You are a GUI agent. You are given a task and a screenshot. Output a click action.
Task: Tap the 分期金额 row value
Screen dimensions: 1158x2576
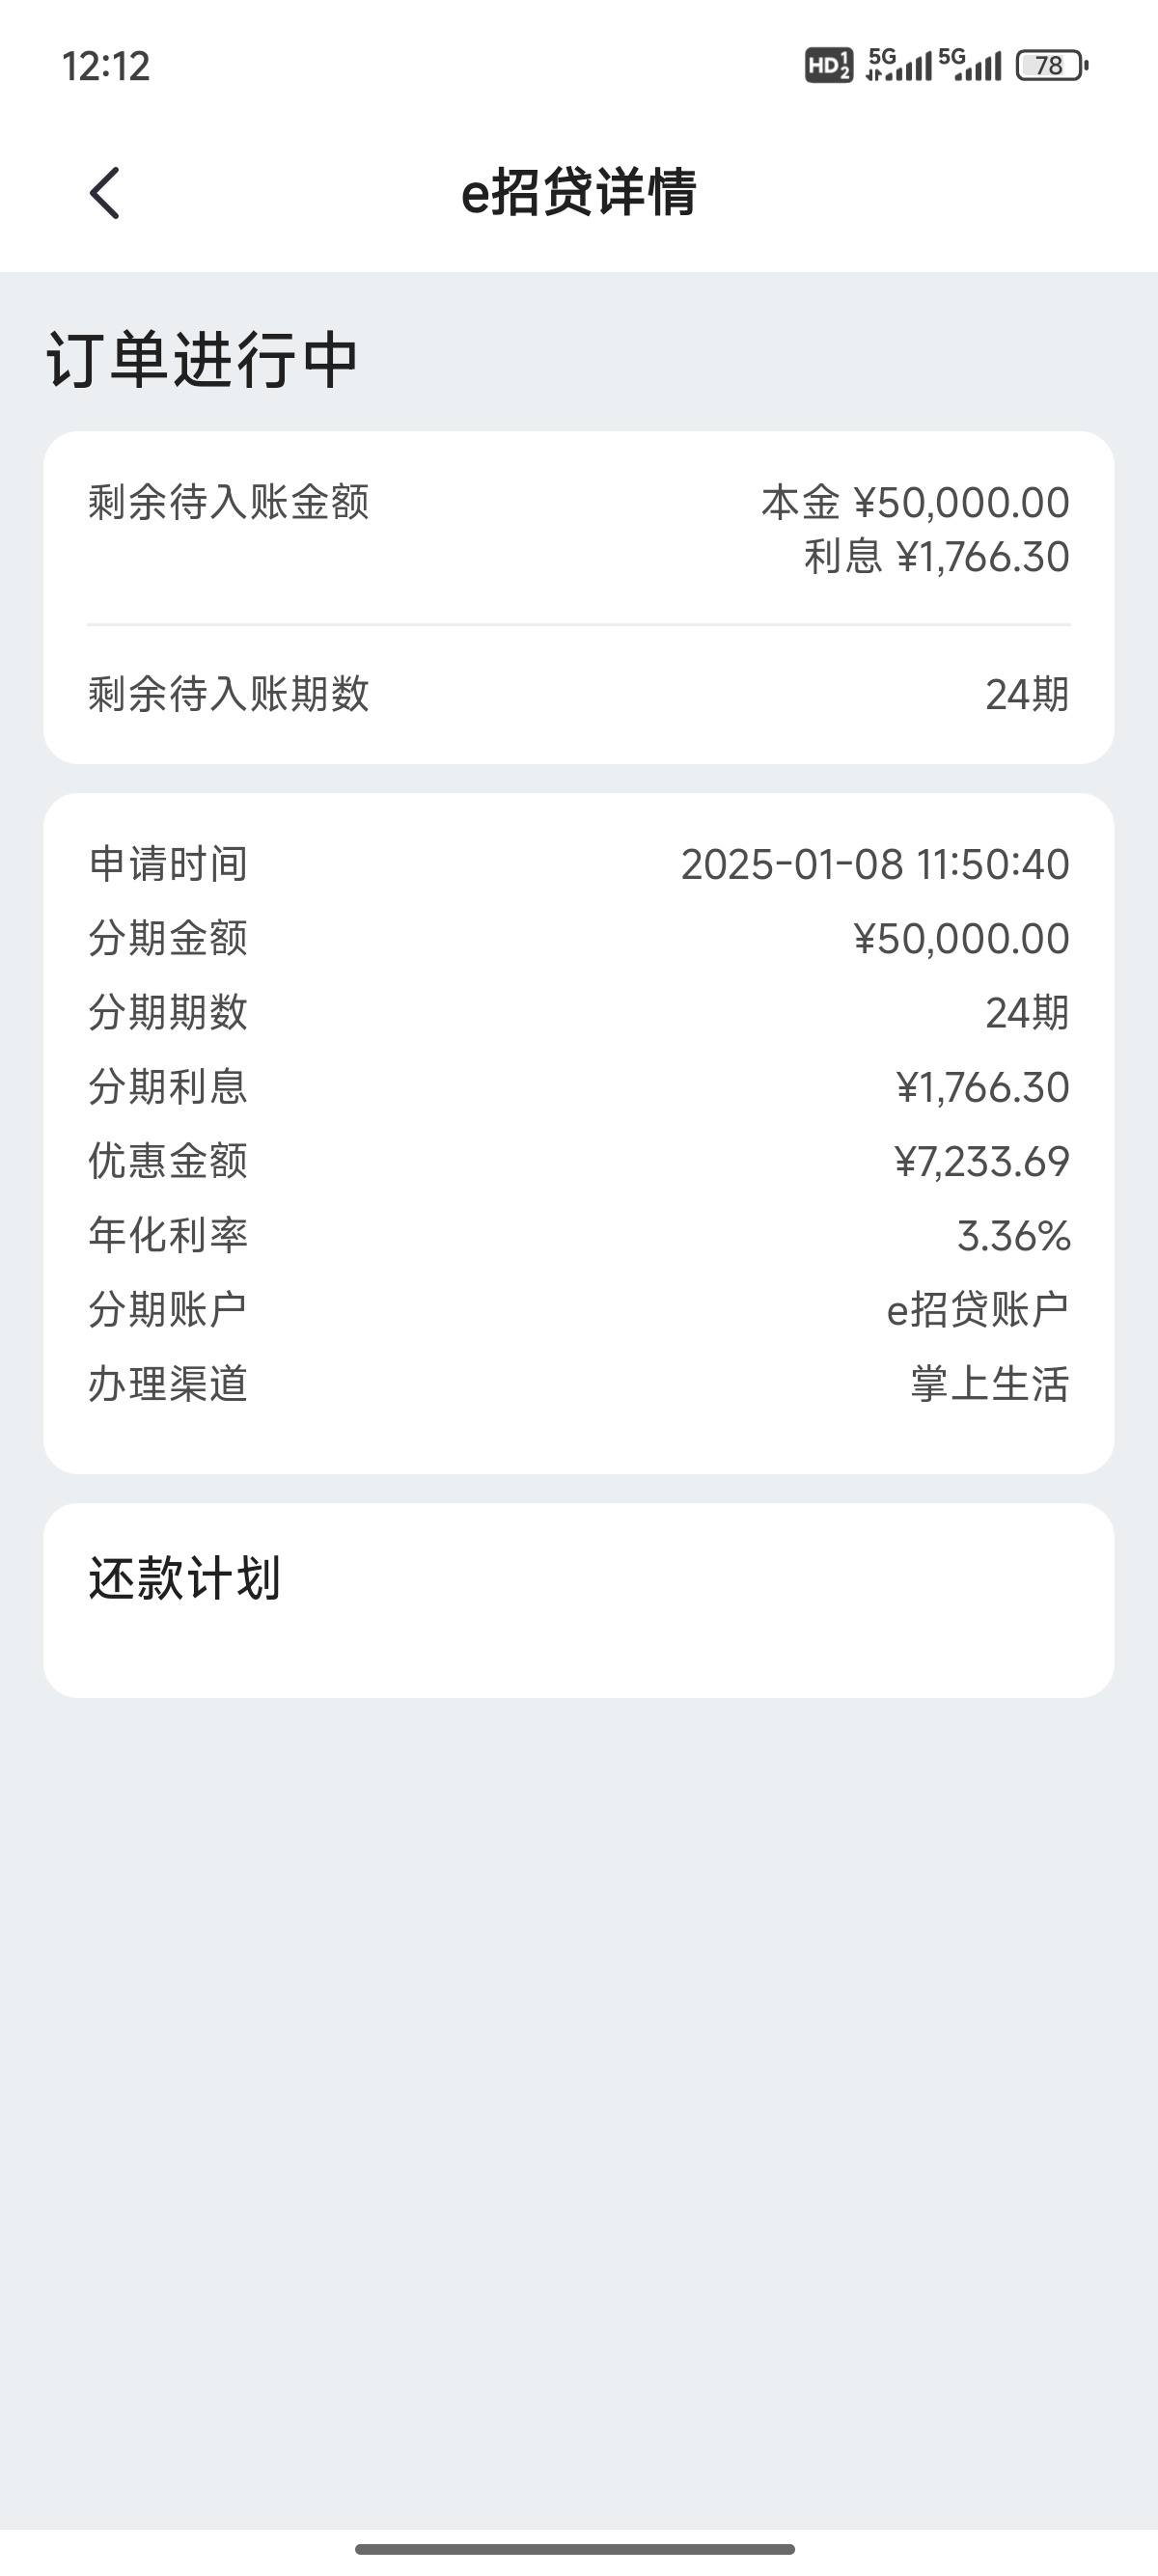click(x=962, y=938)
